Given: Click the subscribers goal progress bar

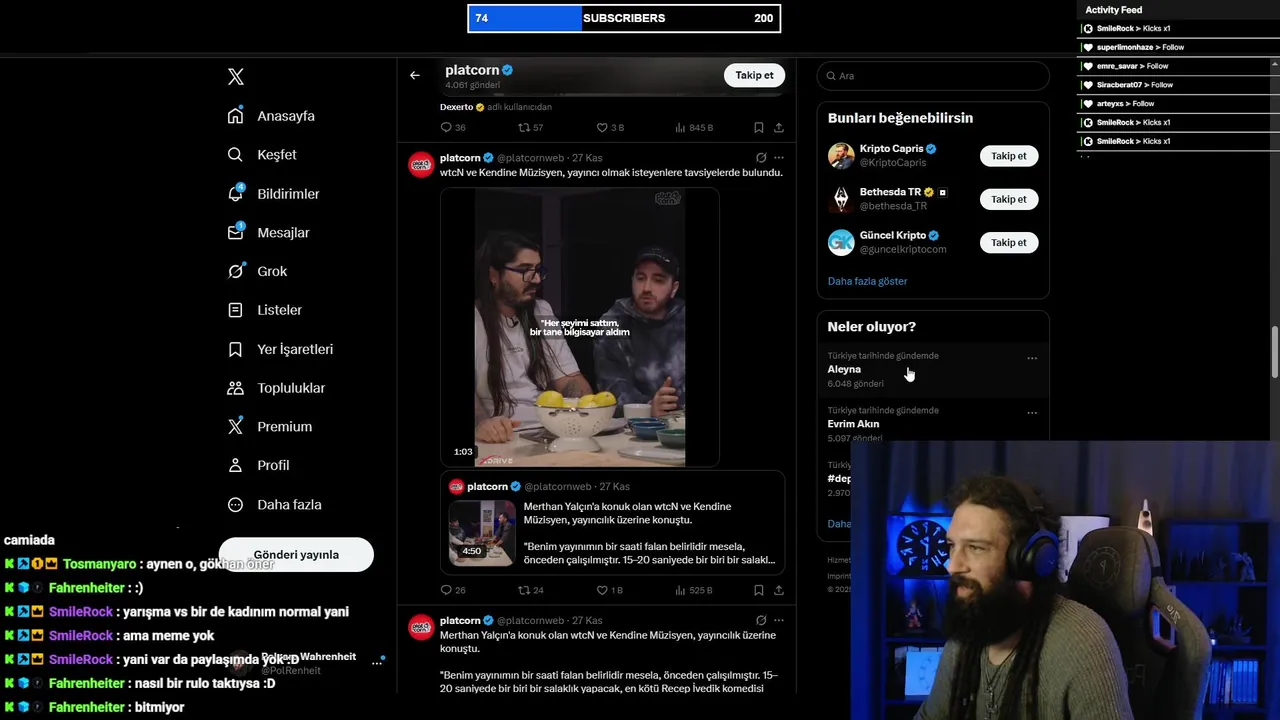Looking at the screenshot, I should 624,18.
